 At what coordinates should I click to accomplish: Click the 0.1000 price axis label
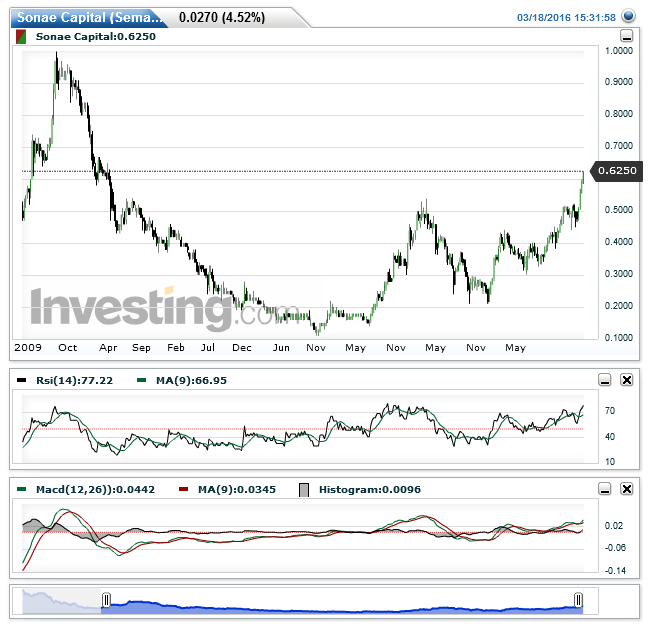(x=618, y=337)
